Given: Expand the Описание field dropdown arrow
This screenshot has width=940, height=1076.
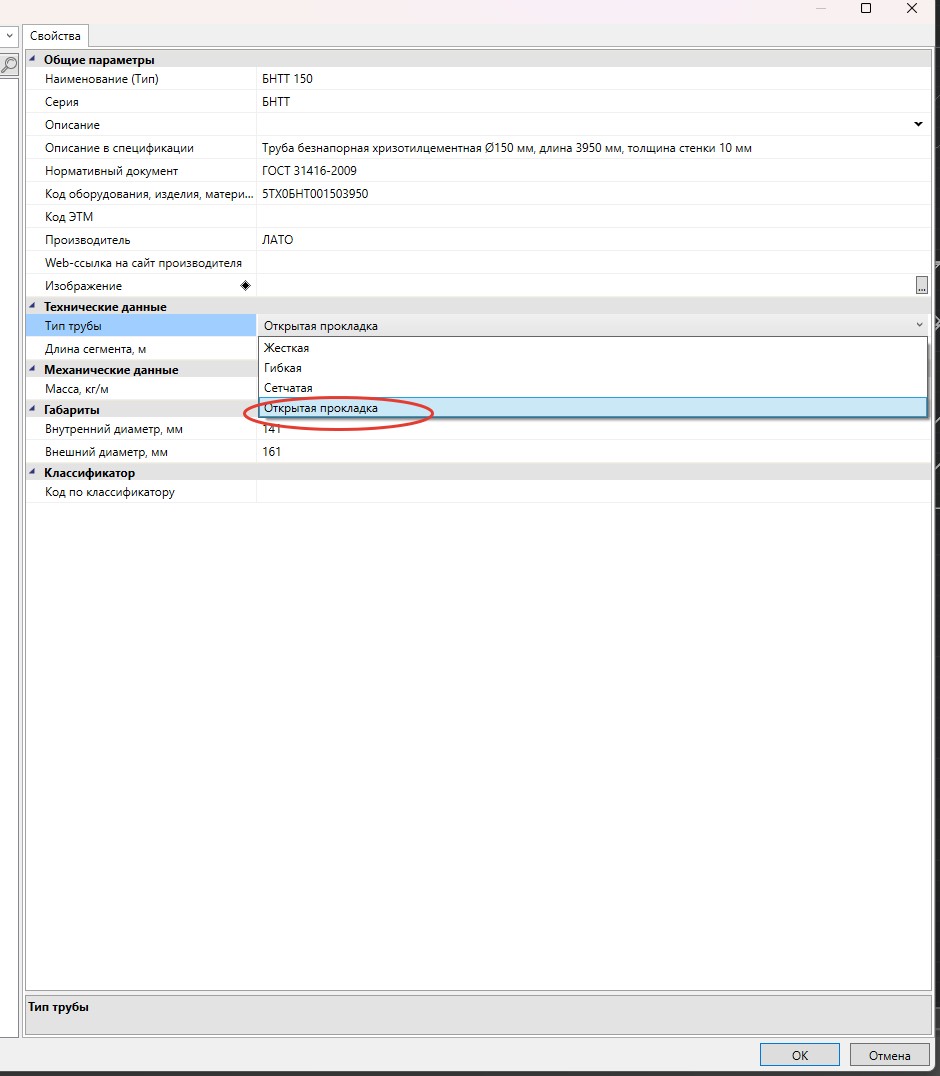Looking at the screenshot, I should tap(918, 125).
